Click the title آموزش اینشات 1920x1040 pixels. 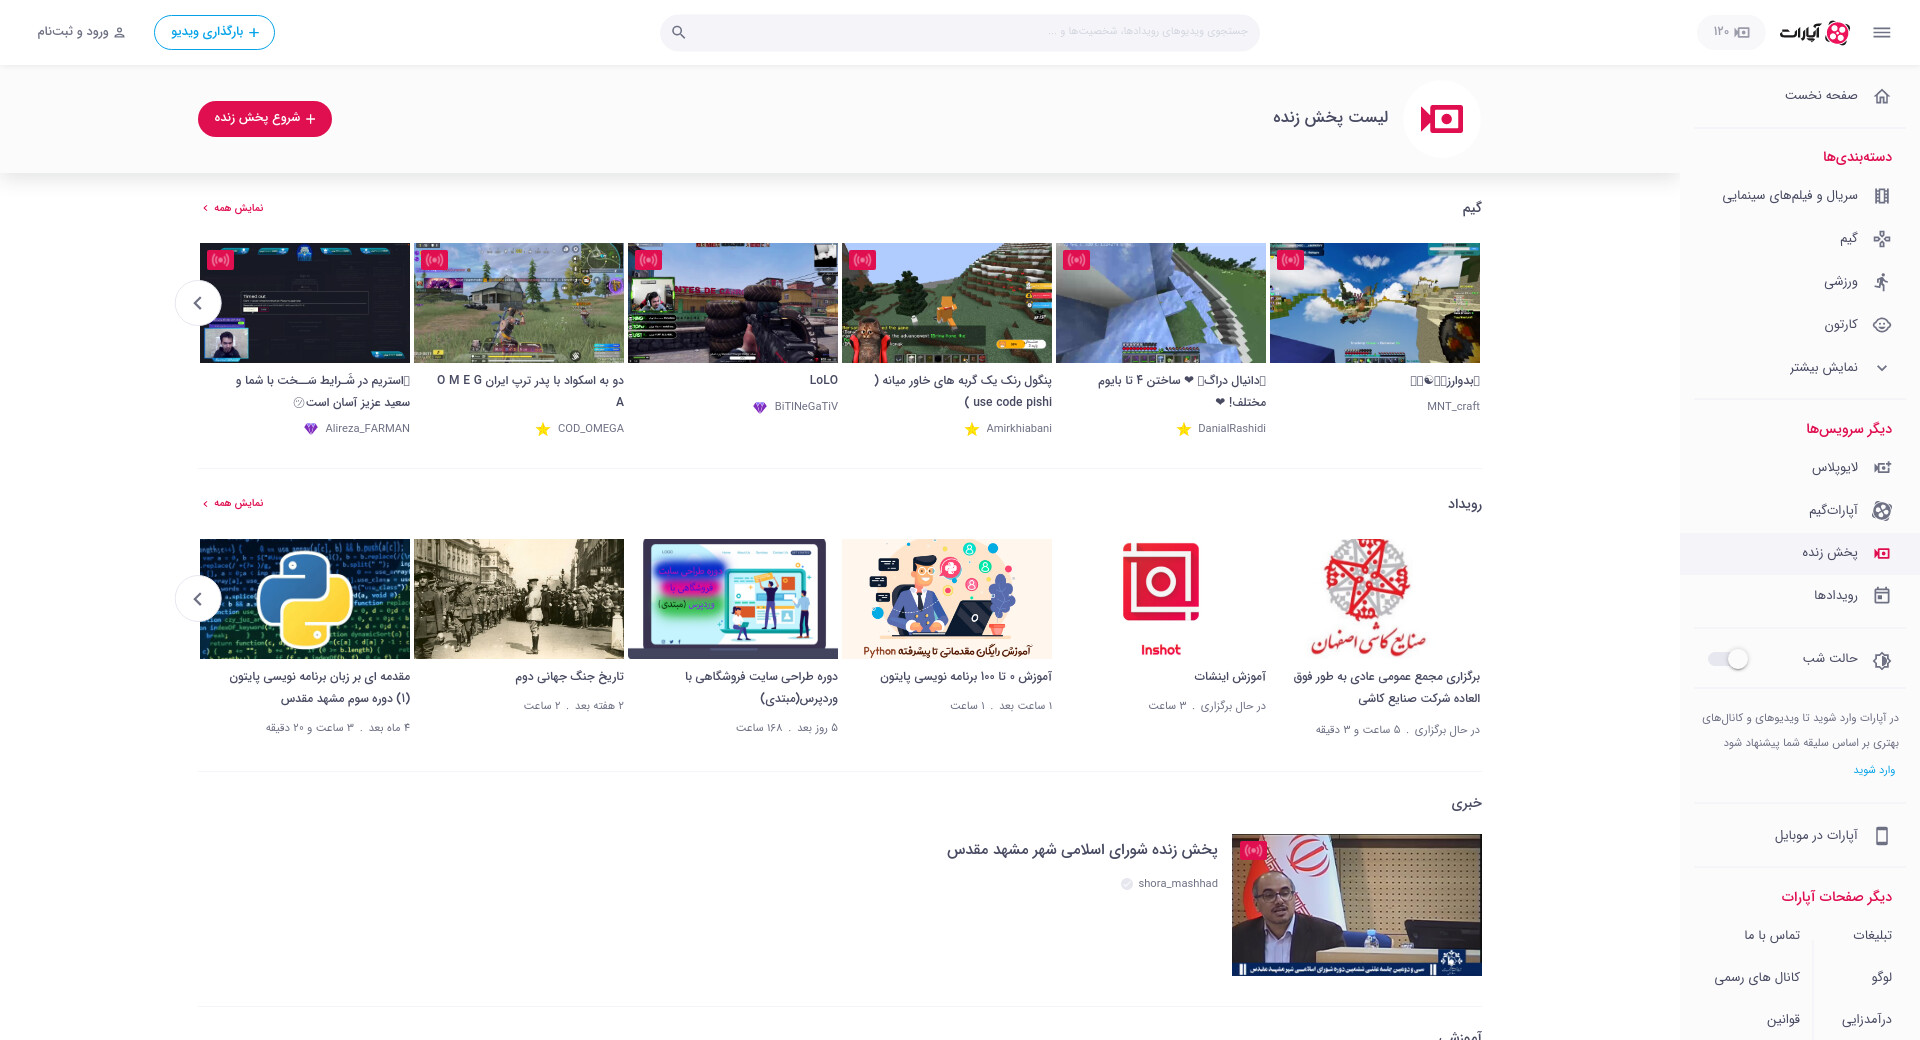click(1230, 677)
